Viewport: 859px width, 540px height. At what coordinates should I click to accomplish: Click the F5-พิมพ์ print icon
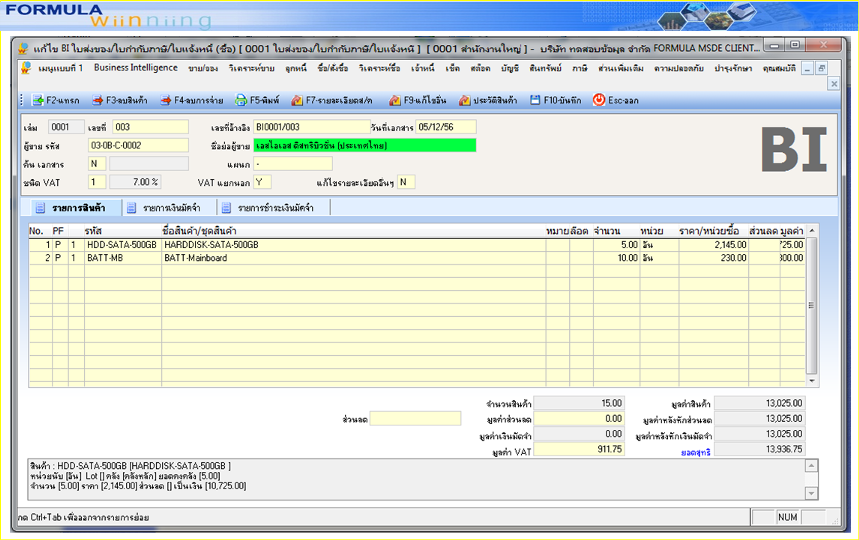tap(241, 100)
